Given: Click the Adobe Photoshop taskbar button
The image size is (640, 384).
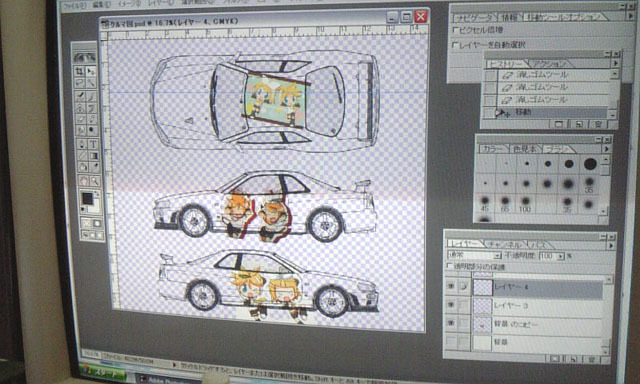Looking at the screenshot, I should tap(168, 380).
